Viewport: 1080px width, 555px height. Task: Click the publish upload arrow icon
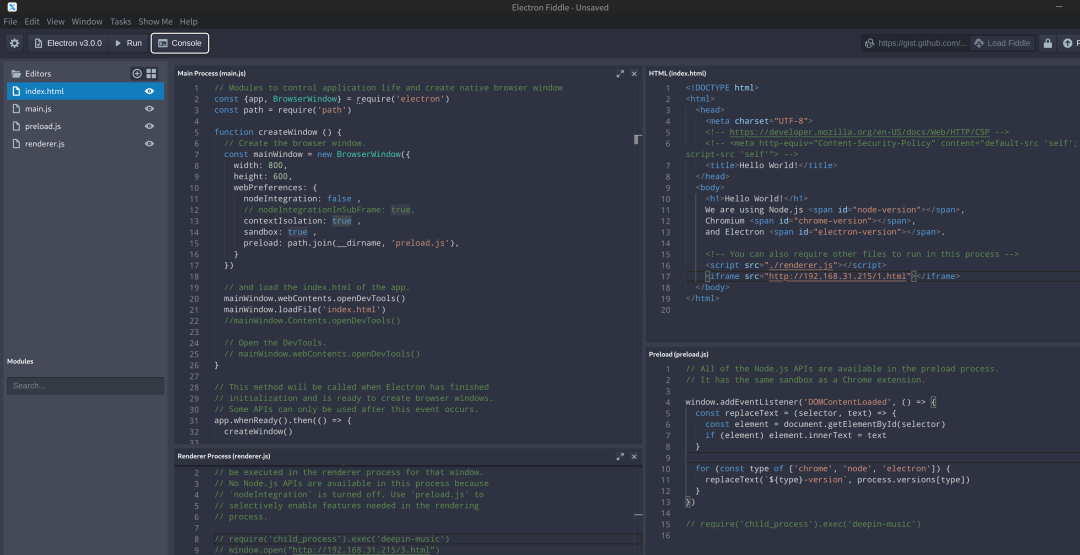(1068, 43)
